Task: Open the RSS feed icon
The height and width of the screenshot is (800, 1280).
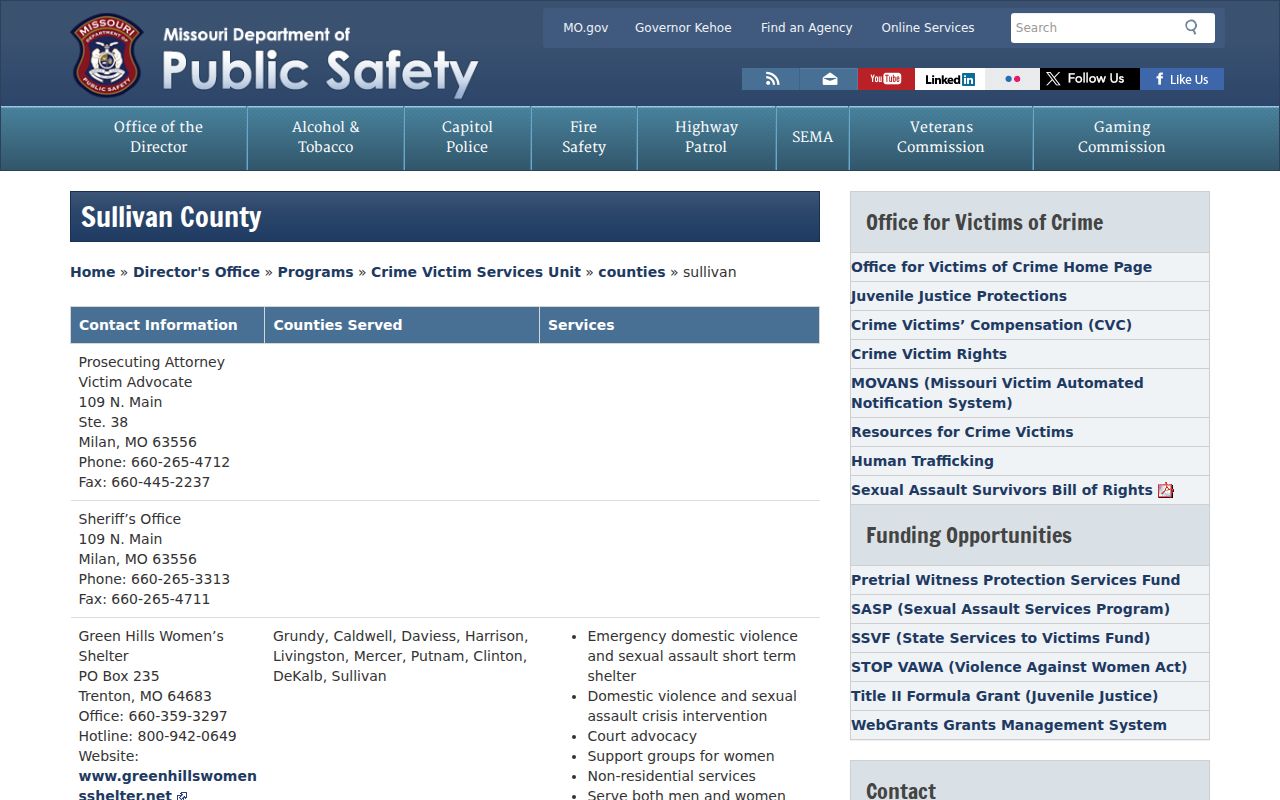Action: (771, 79)
